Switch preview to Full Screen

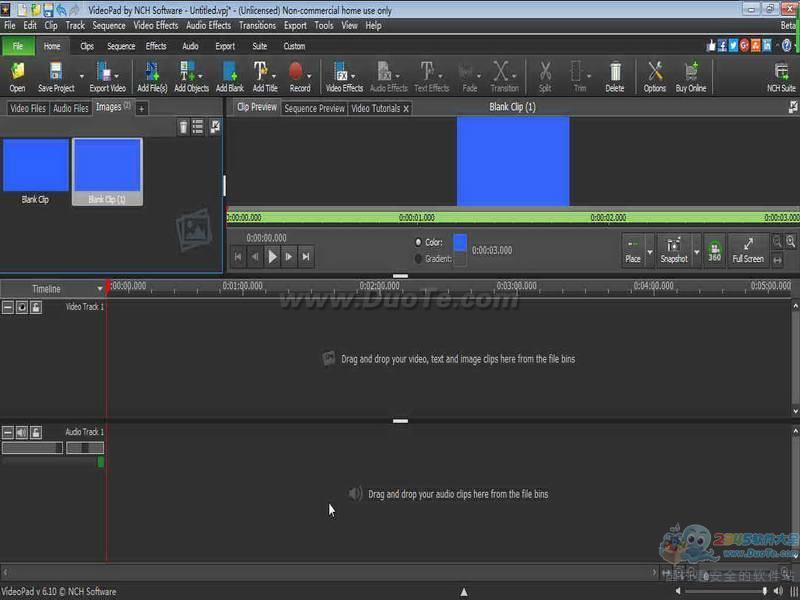tap(748, 250)
